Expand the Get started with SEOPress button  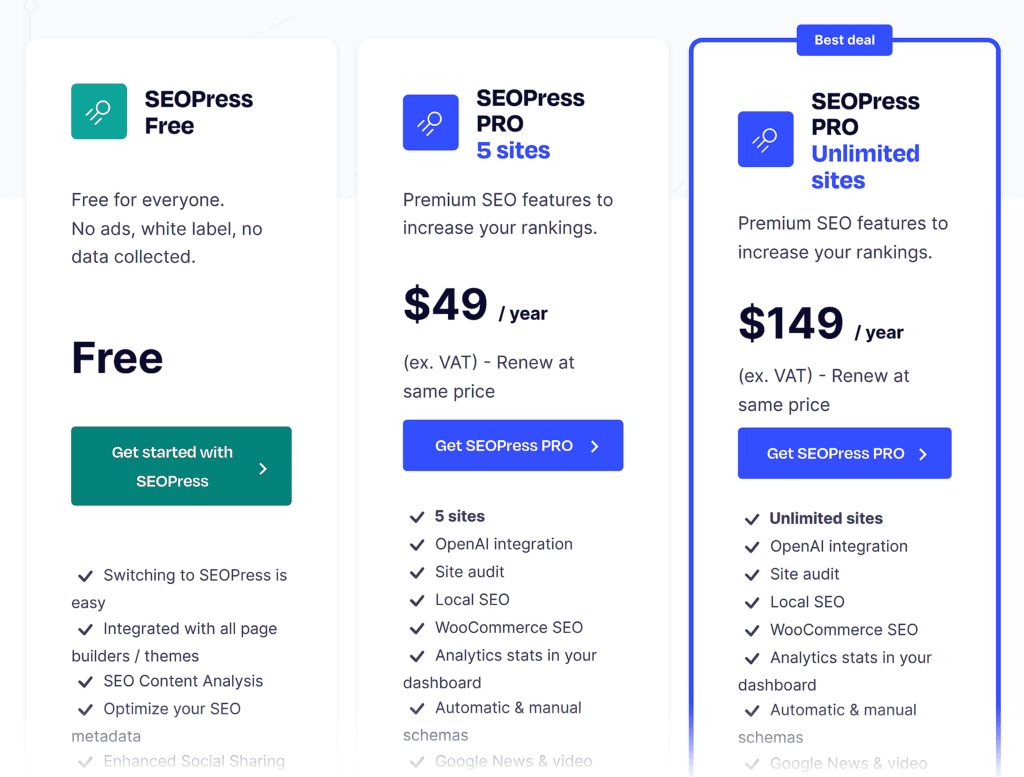coord(181,466)
